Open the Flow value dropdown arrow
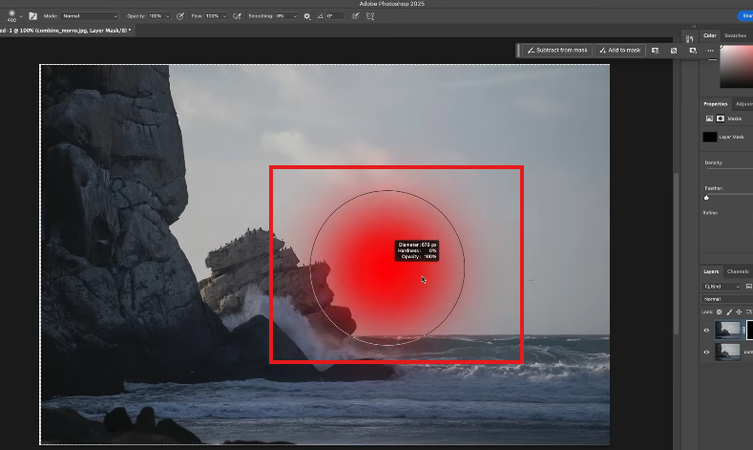The height and width of the screenshot is (450, 753). pyautogui.click(x=224, y=16)
